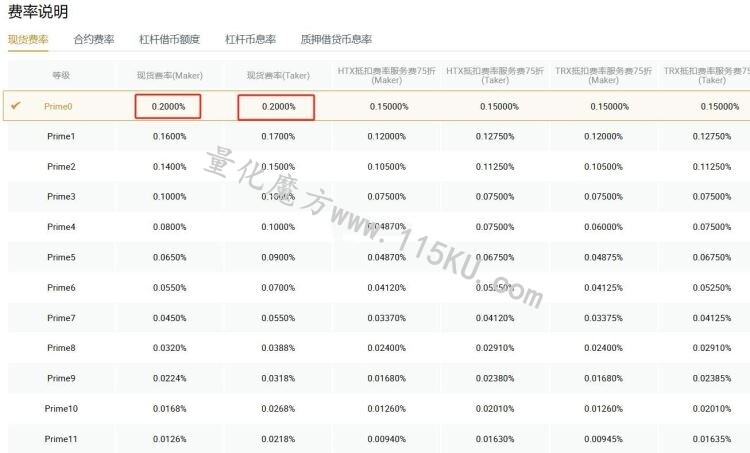The height and width of the screenshot is (453, 750).
Task: Select the Prime1 level label
Action: click(x=61, y=136)
